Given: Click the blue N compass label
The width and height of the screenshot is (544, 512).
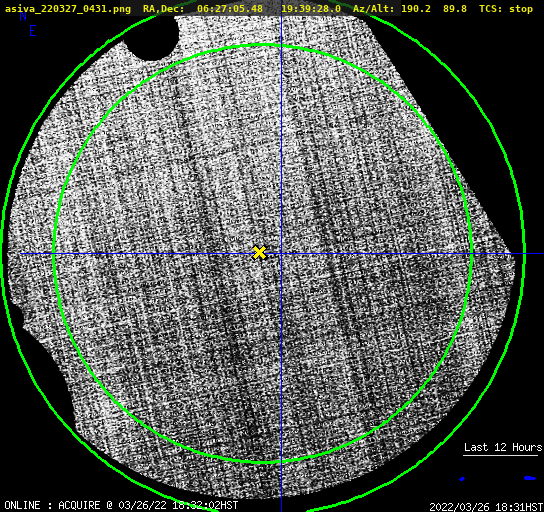Looking at the screenshot, I should (x=23, y=16).
